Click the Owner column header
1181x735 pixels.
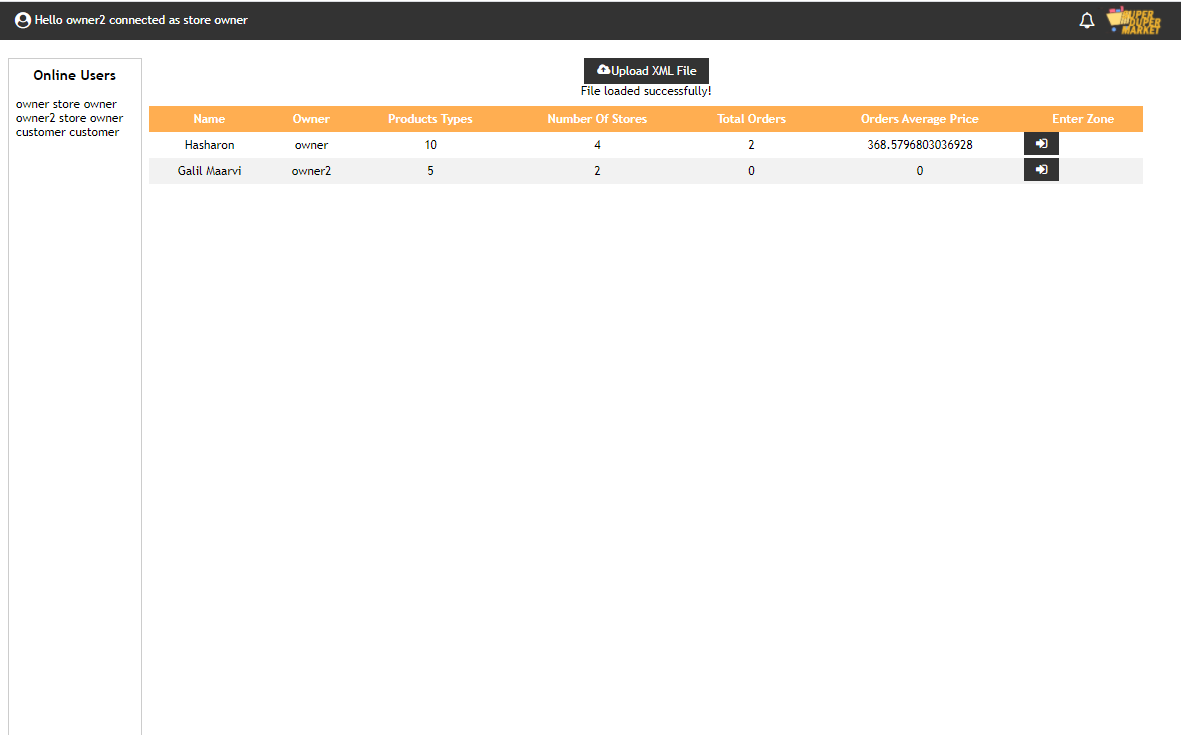pos(311,119)
